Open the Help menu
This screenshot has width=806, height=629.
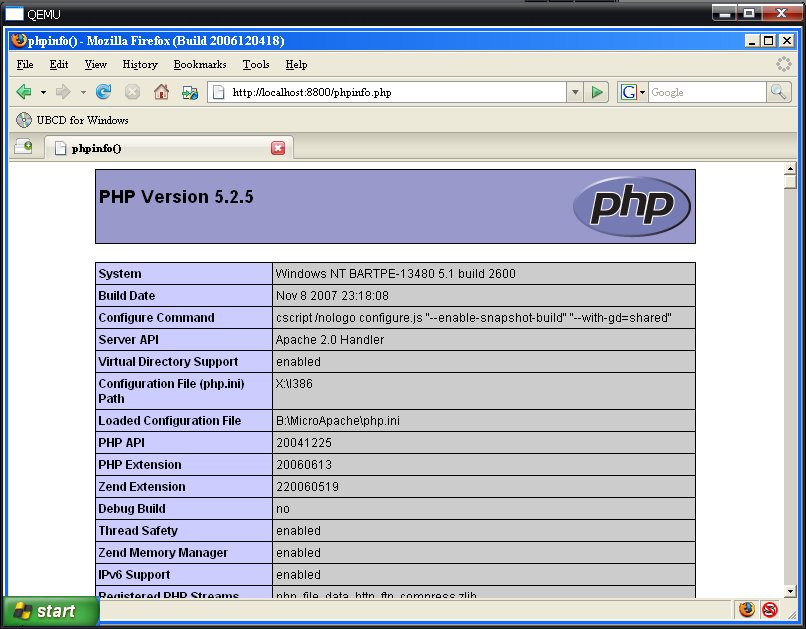296,64
